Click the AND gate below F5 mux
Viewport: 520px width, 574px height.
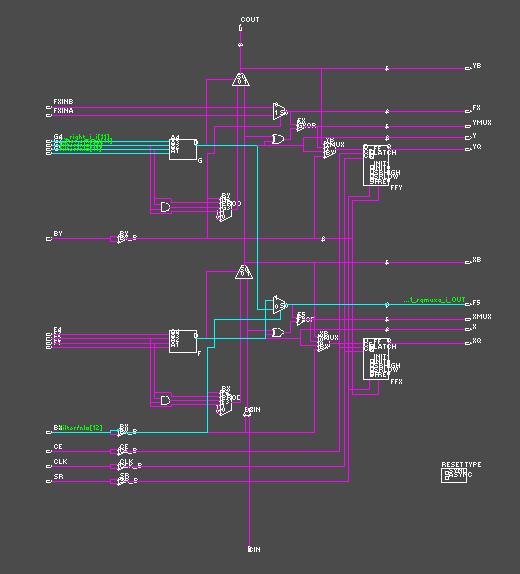278,332
